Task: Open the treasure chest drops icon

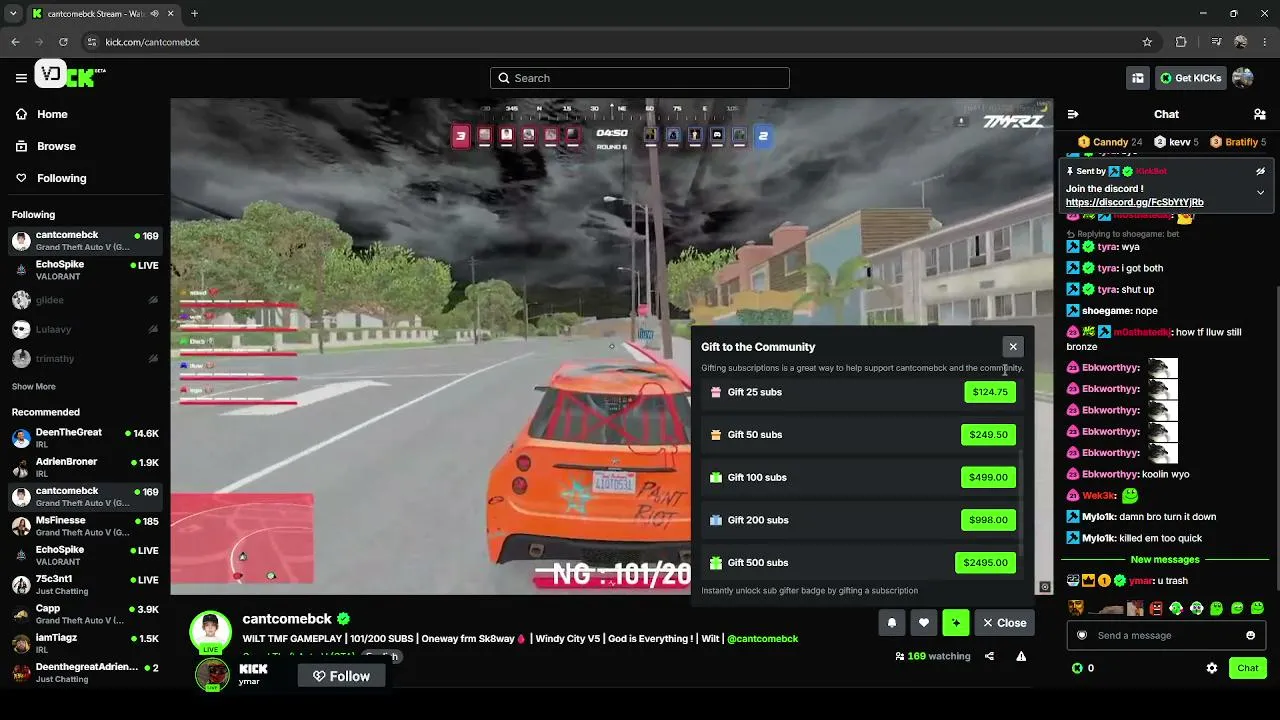Action: pyautogui.click(x=1138, y=78)
